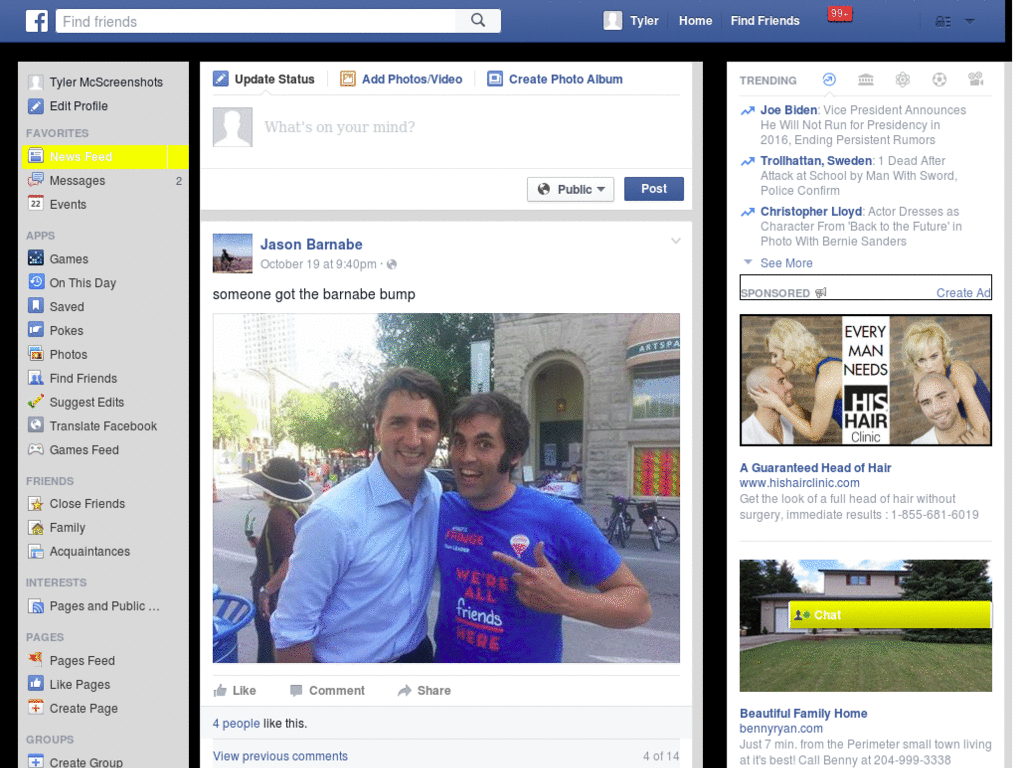Click Christopher Lloyd trending topic

click(x=811, y=212)
